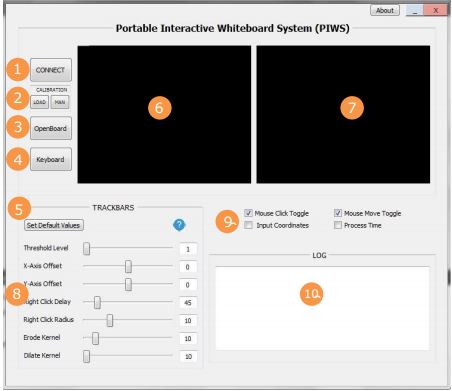
Task: Click the X-Axis Offset value field
Action: click(188, 267)
